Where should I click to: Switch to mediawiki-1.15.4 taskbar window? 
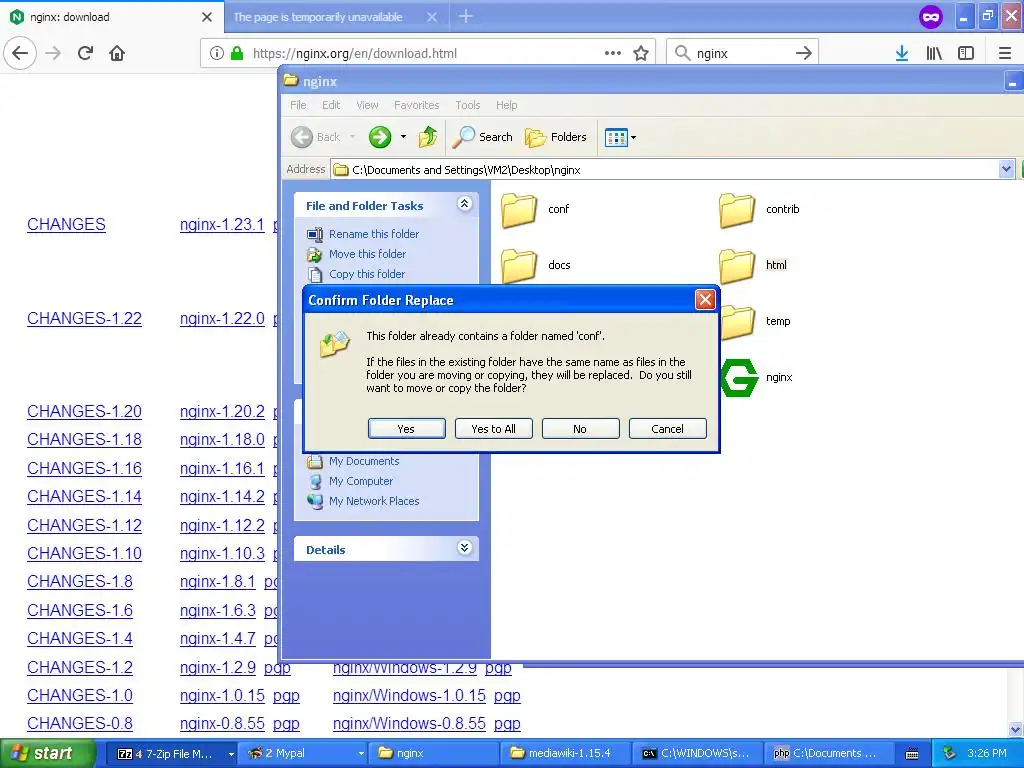566,754
